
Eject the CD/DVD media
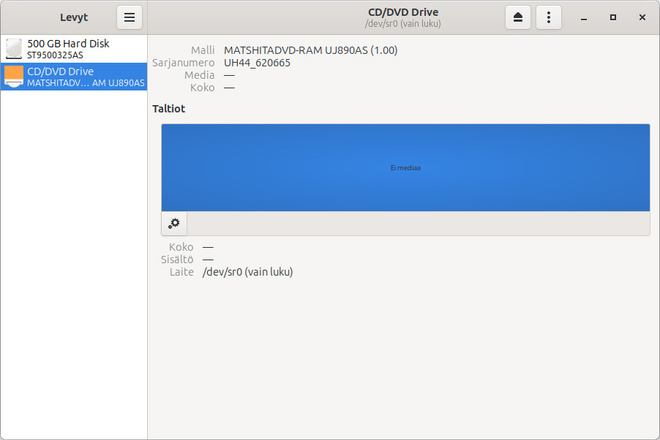(x=518, y=17)
